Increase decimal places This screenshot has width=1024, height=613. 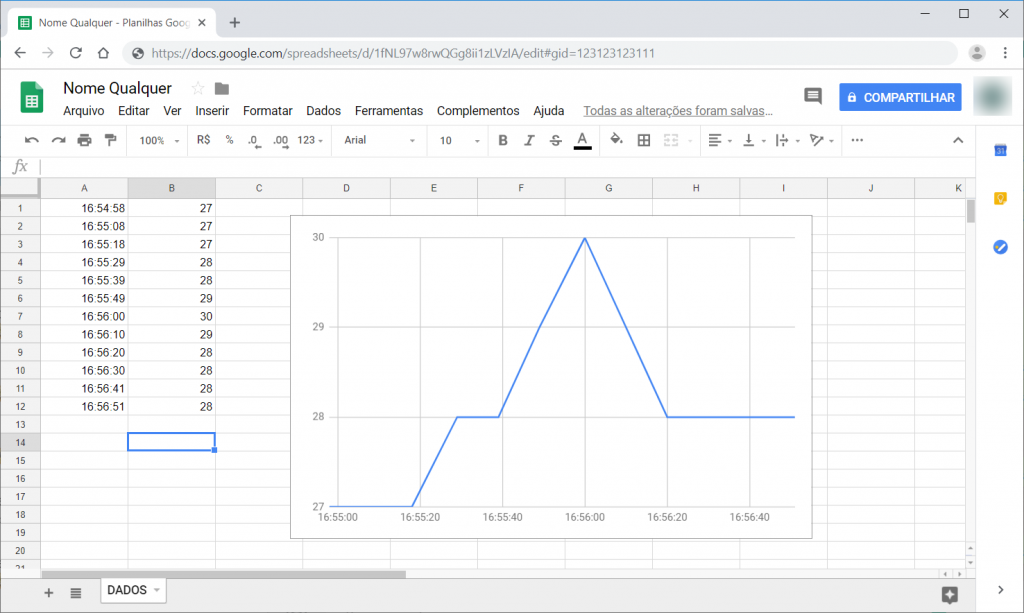pos(280,140)
